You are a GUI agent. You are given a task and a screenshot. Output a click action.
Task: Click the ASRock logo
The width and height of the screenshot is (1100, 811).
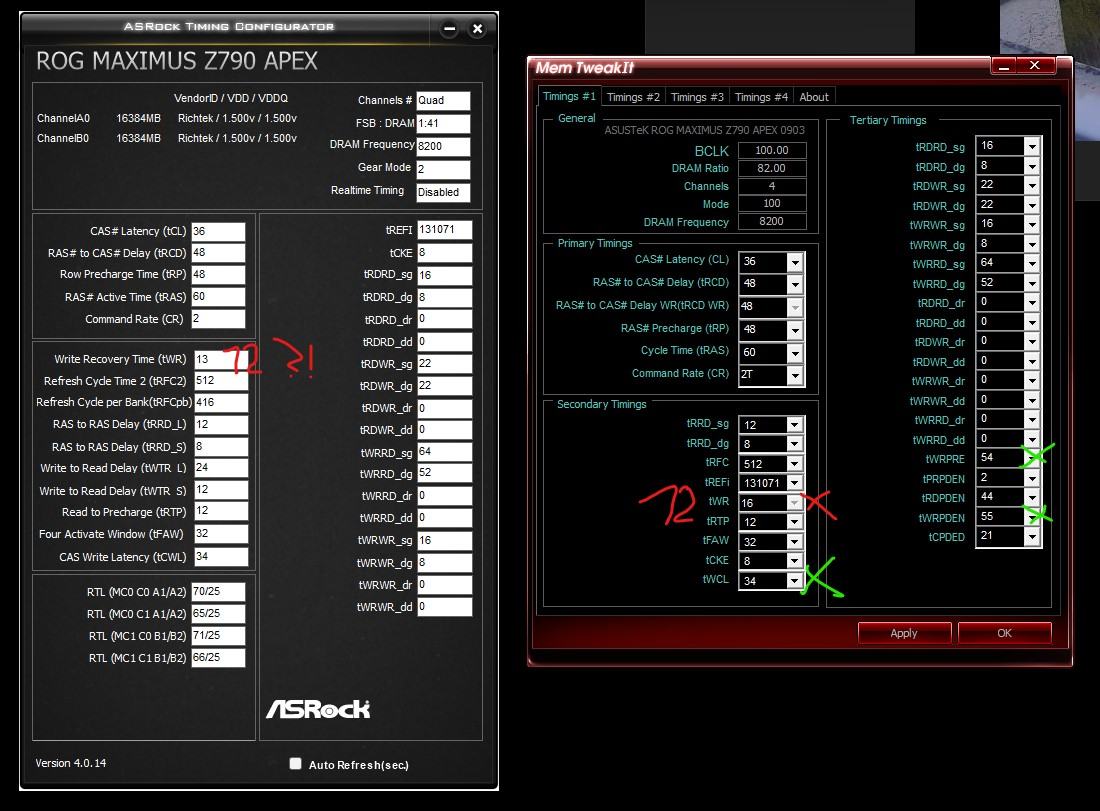pyautogui.click(x=318, y=709)
